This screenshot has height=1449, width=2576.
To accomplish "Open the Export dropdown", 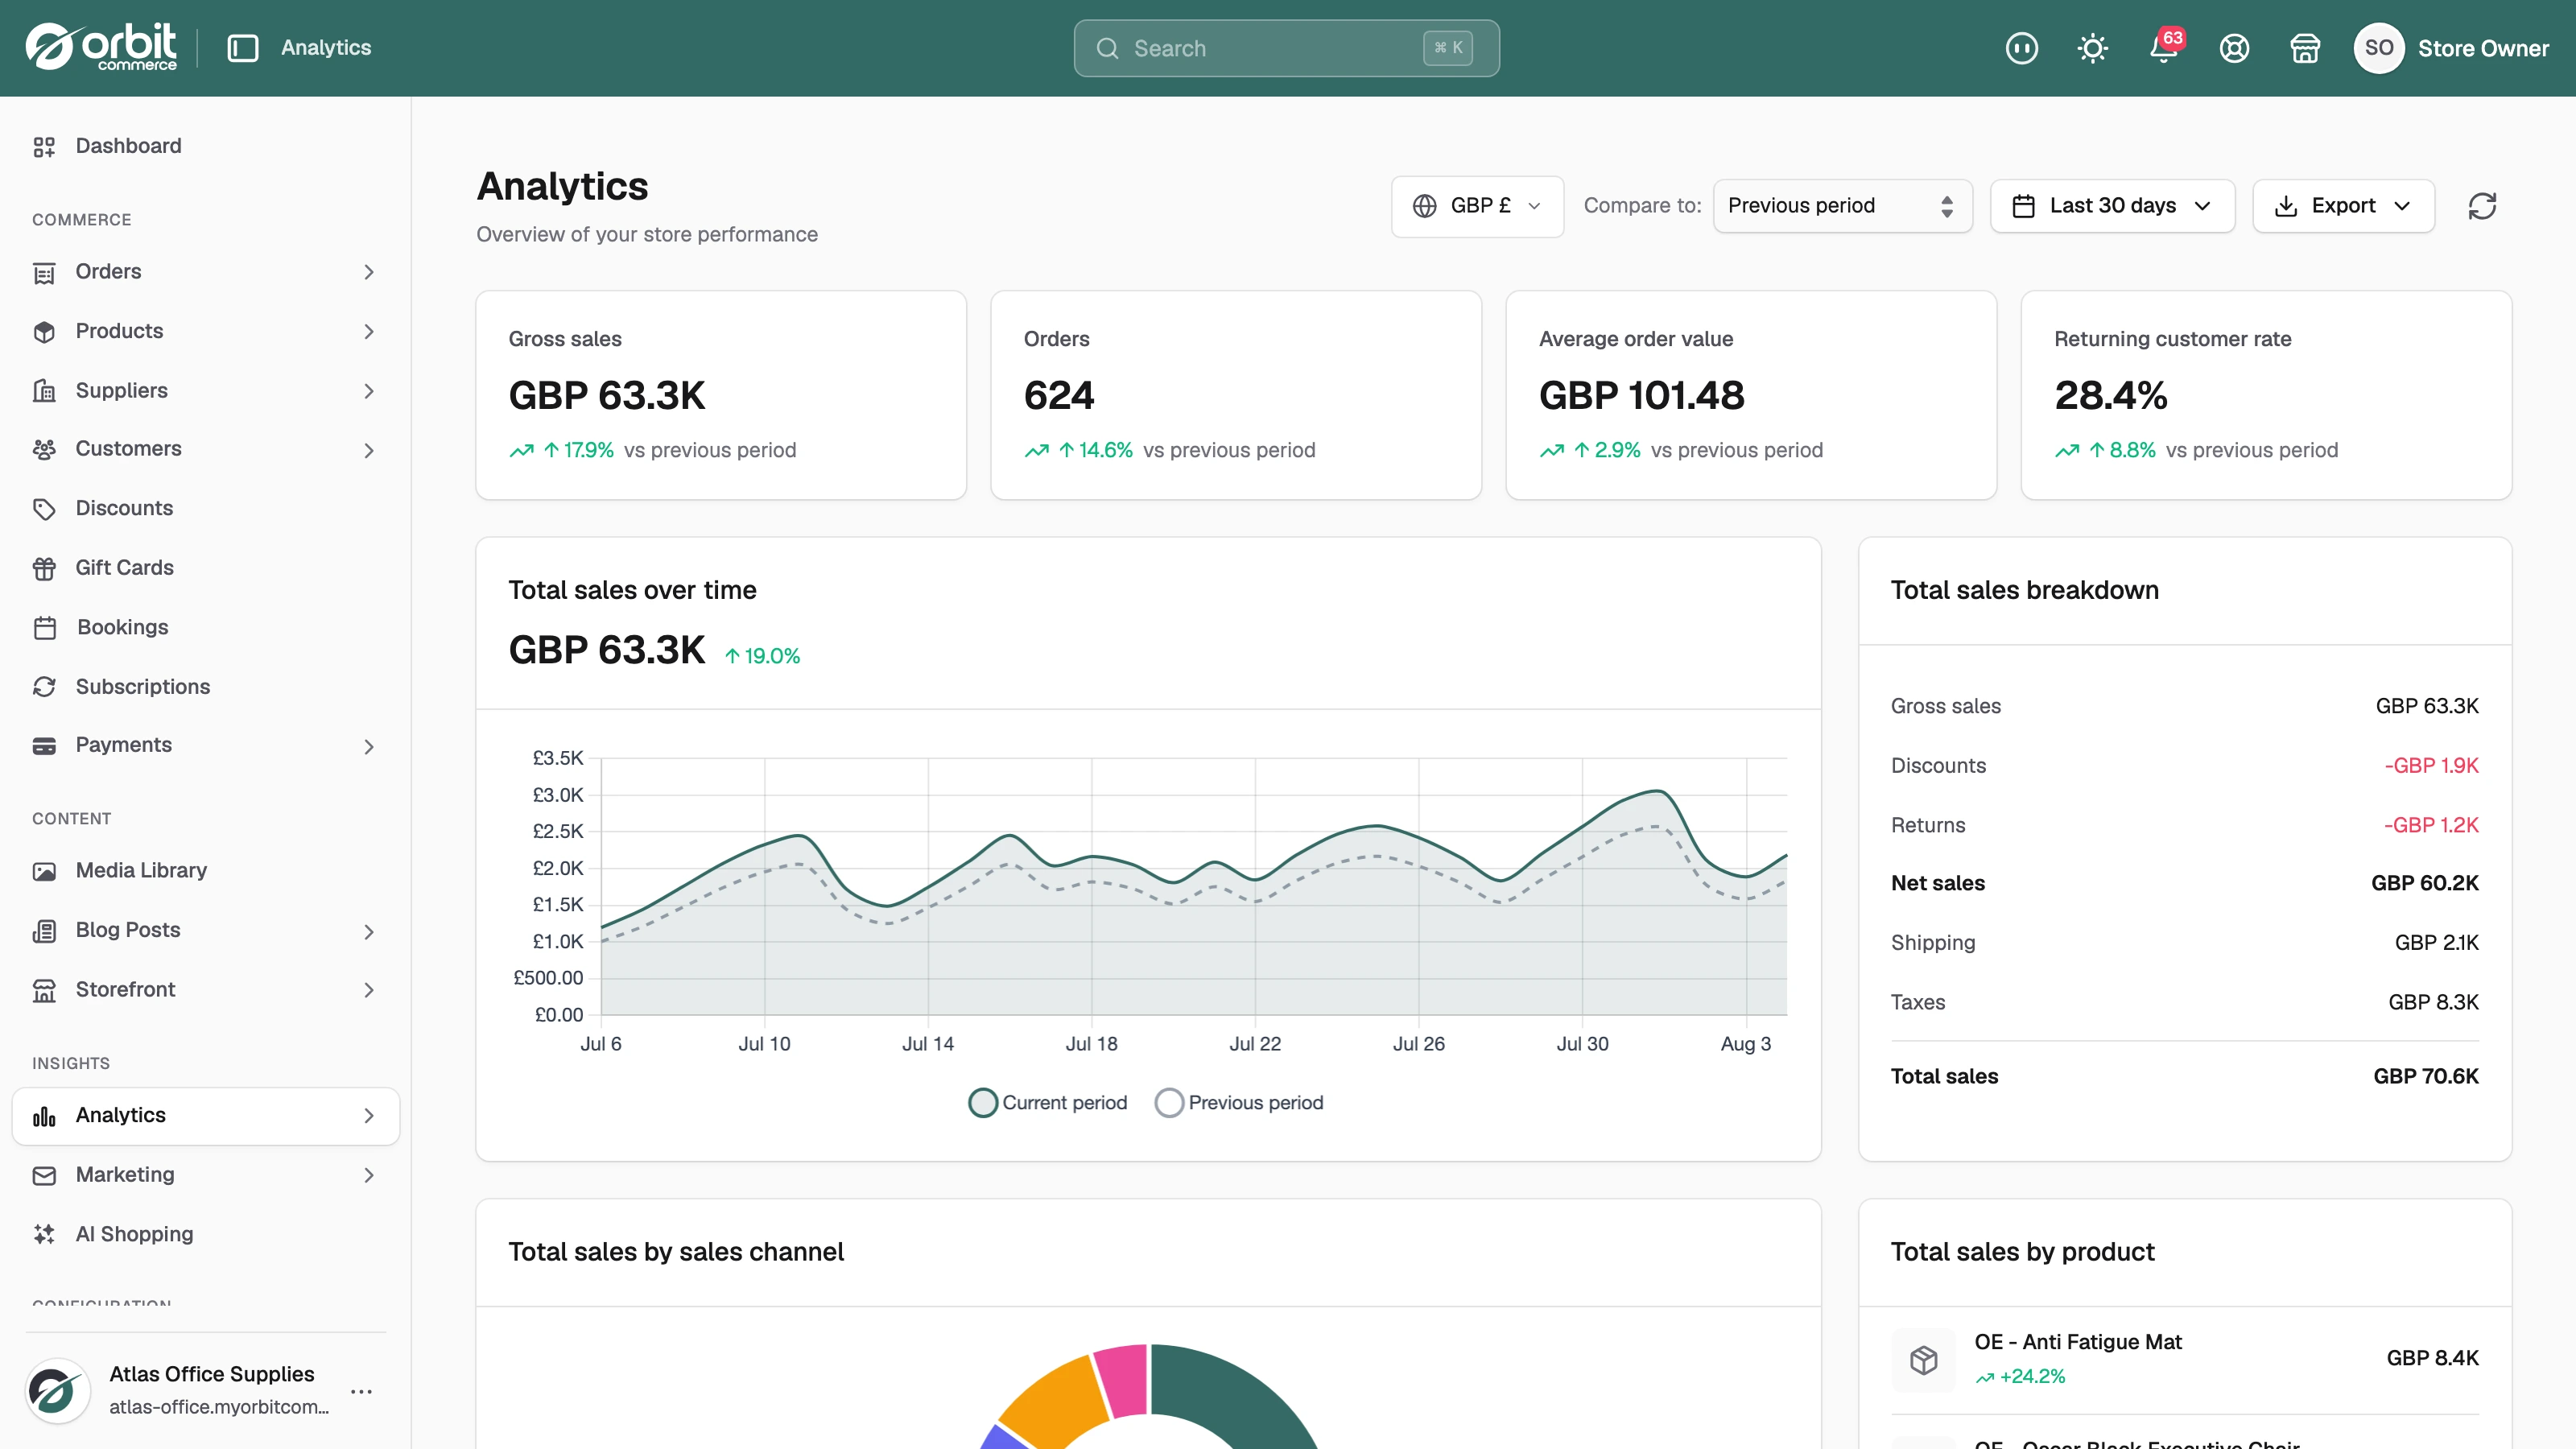I will pos(2343,206).
